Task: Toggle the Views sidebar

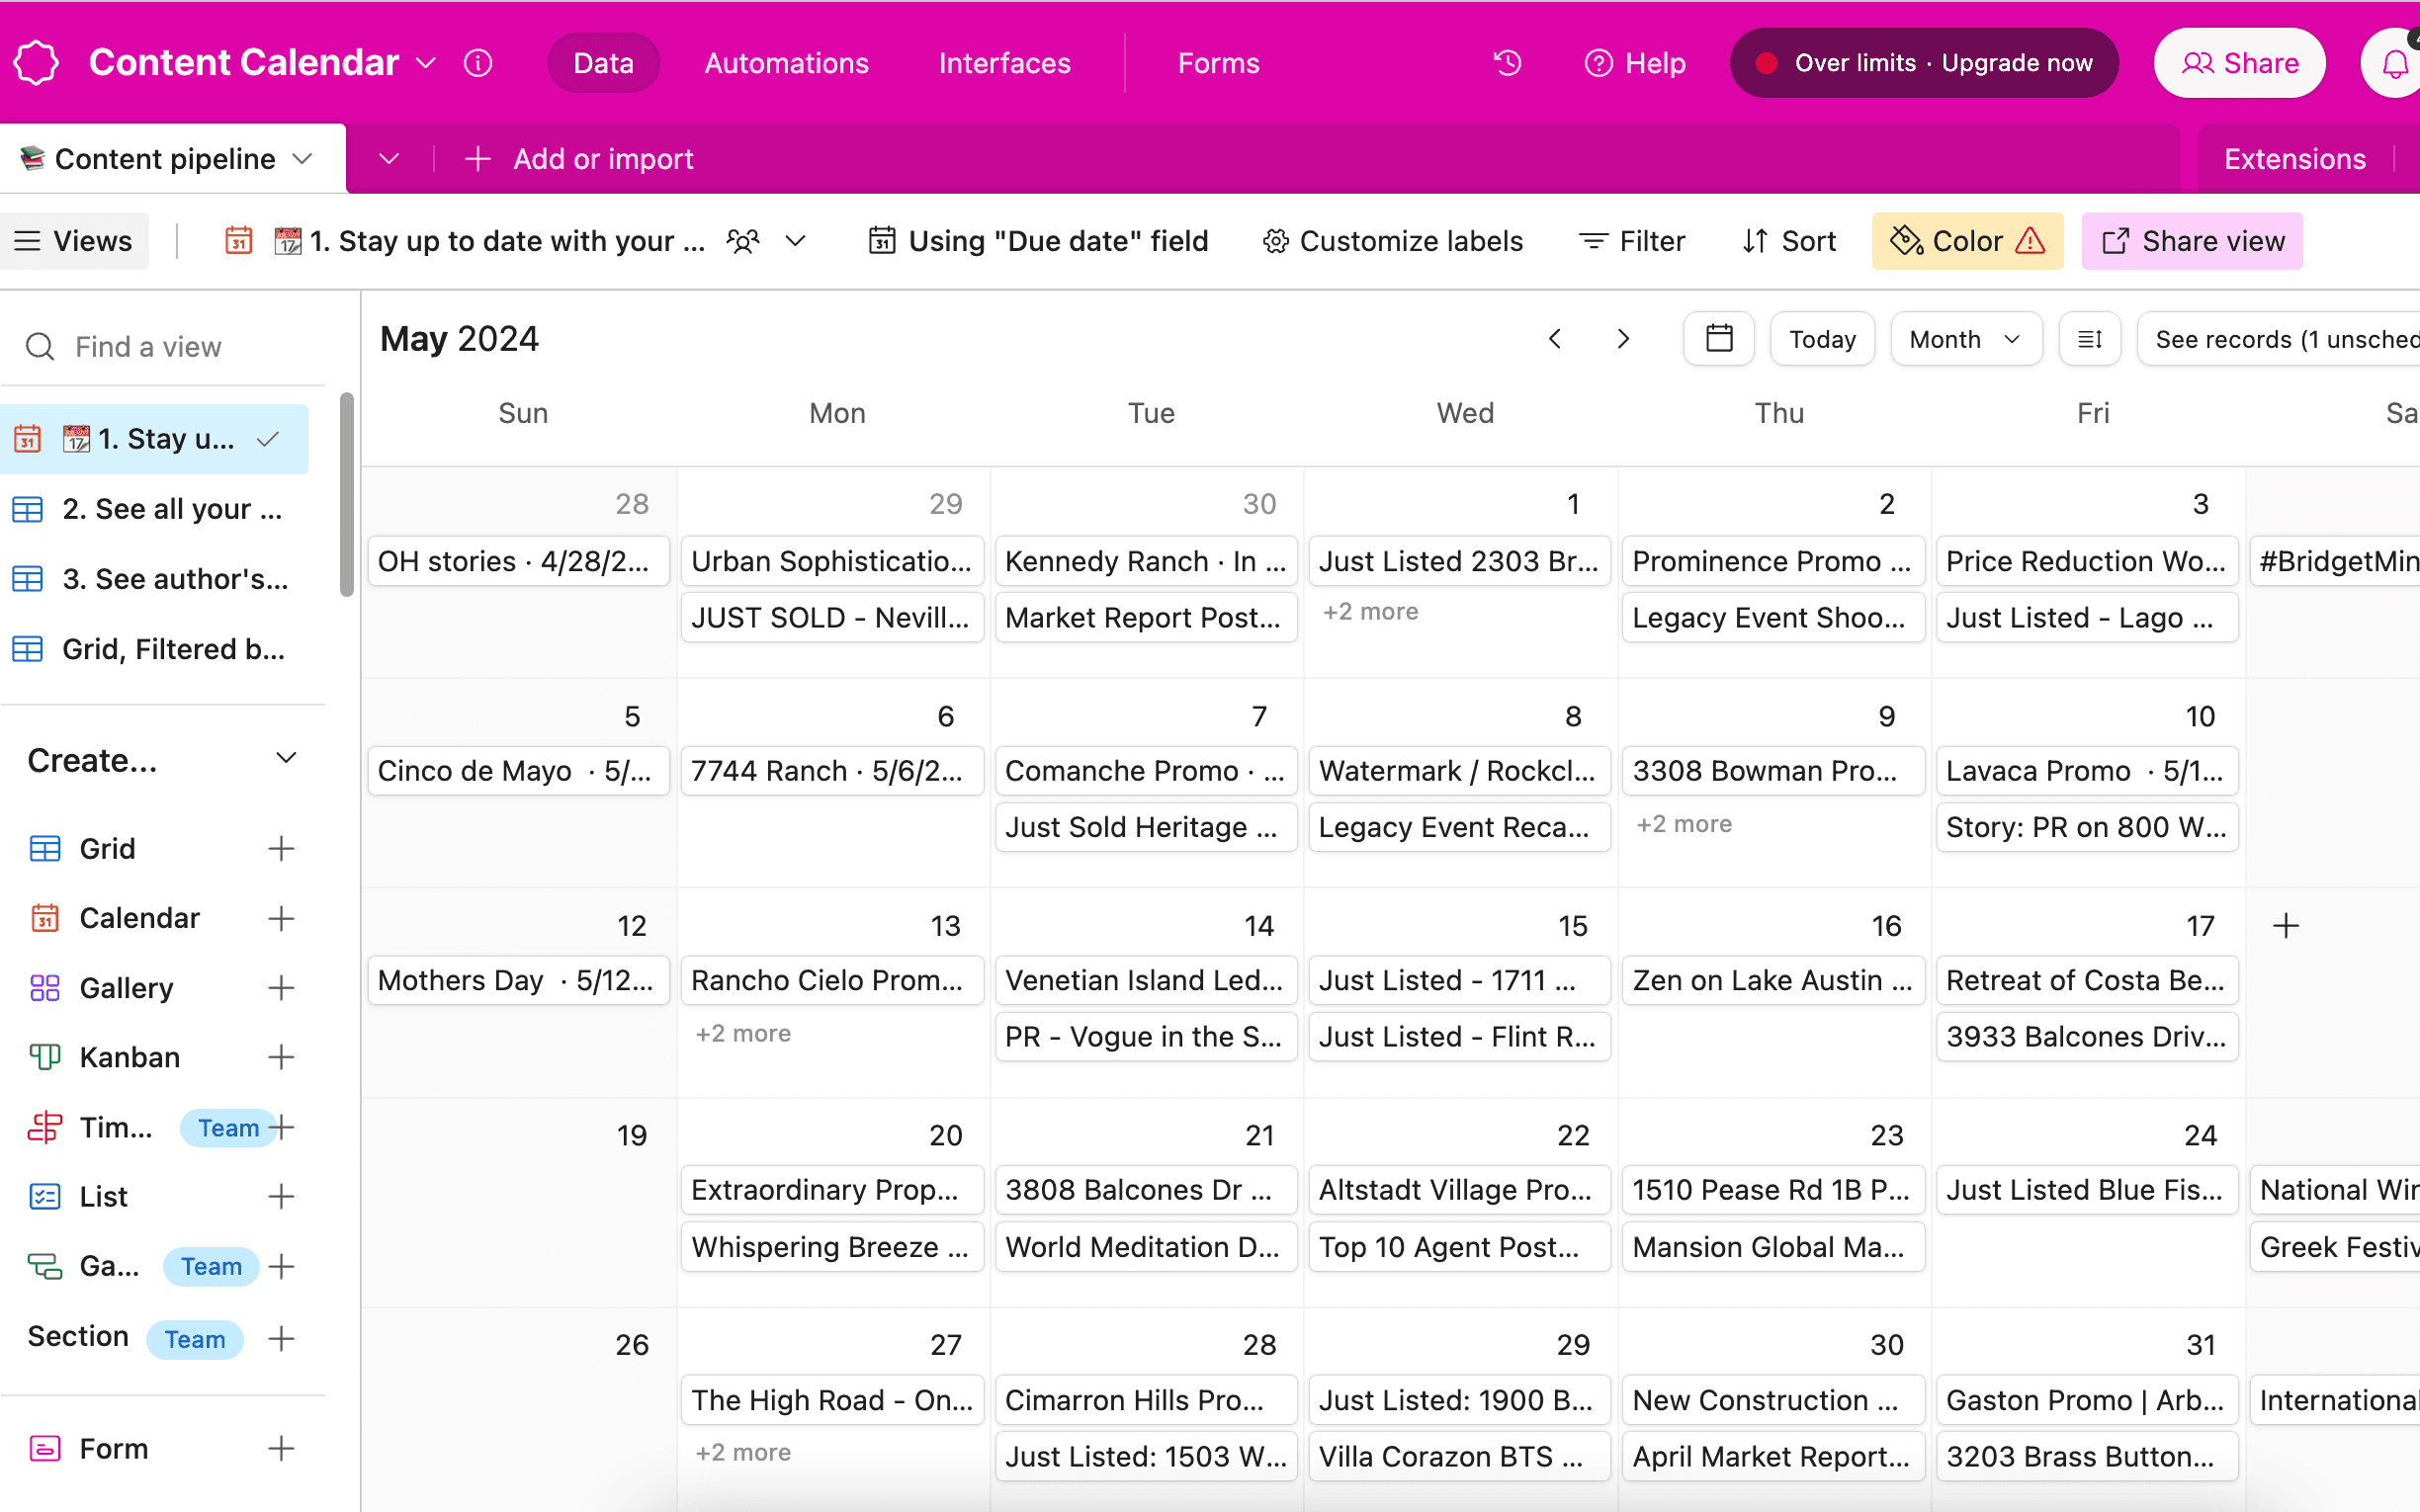Action: pos(74,241)
